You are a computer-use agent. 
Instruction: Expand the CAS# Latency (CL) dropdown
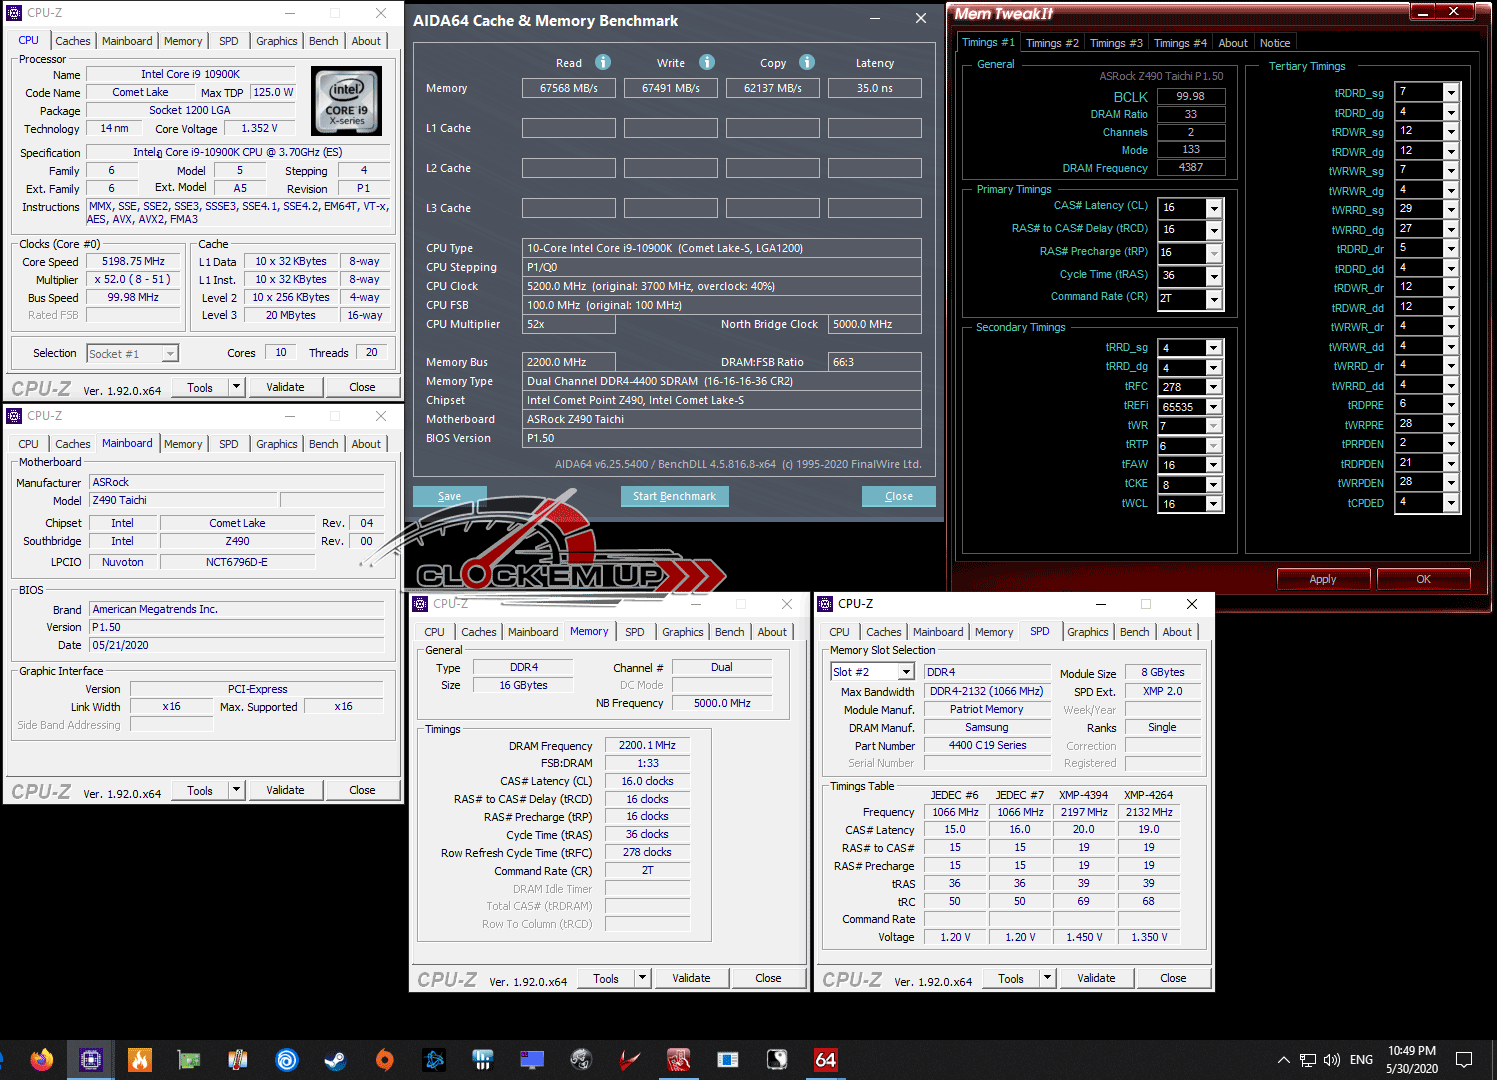point(1214,208)
